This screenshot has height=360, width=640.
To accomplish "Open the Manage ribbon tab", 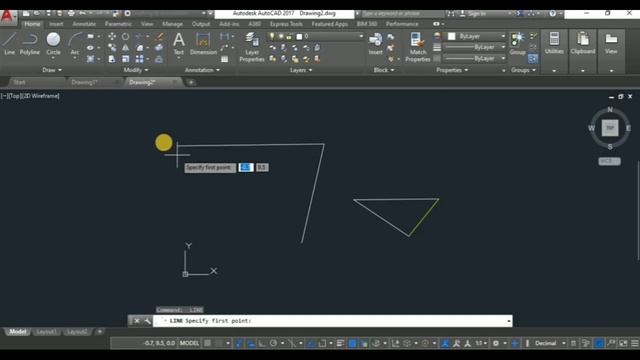I will [172, 24].
